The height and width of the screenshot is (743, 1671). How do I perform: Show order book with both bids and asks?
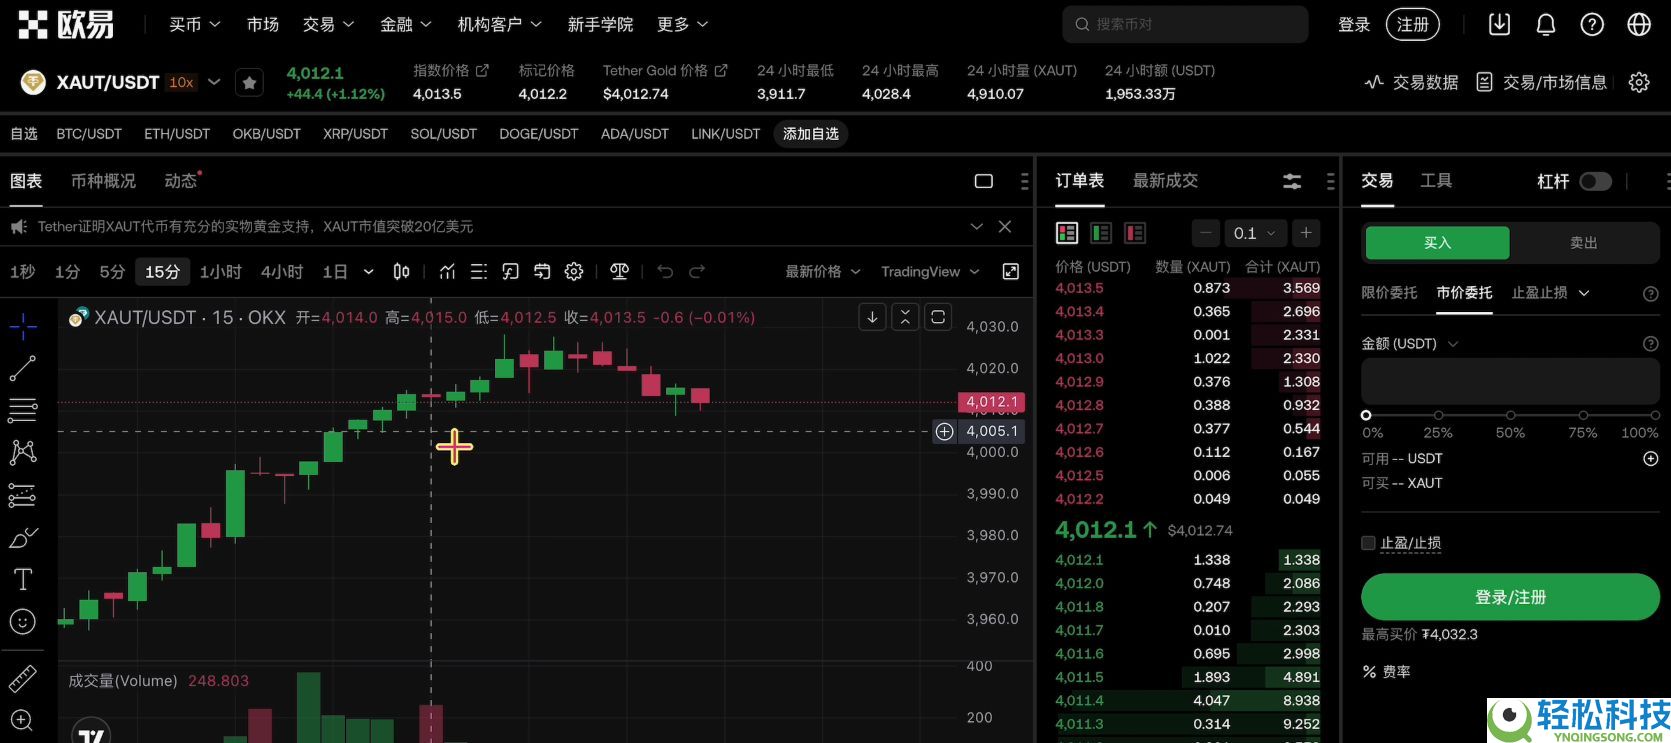click(x=1067, y=233)
